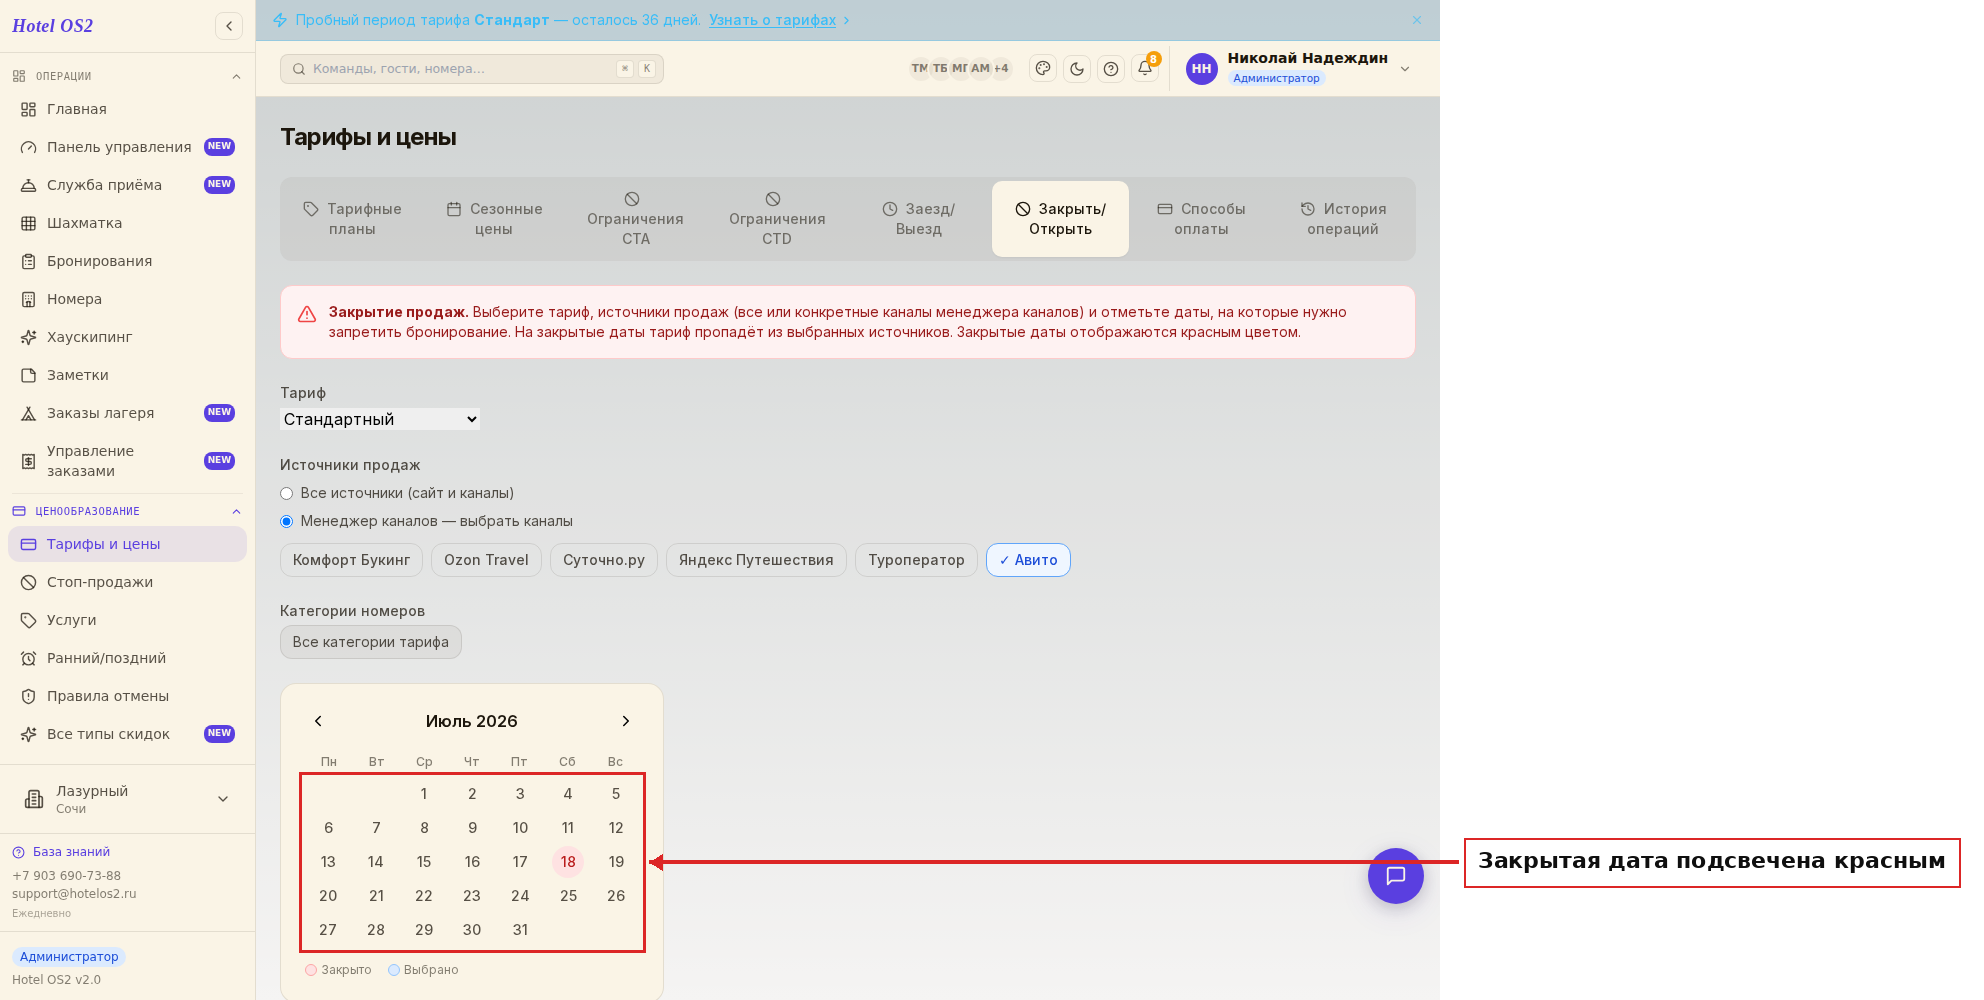1984x1000 pixels.
Task: Open the color theme palette icon
Action: (1043, 69)
